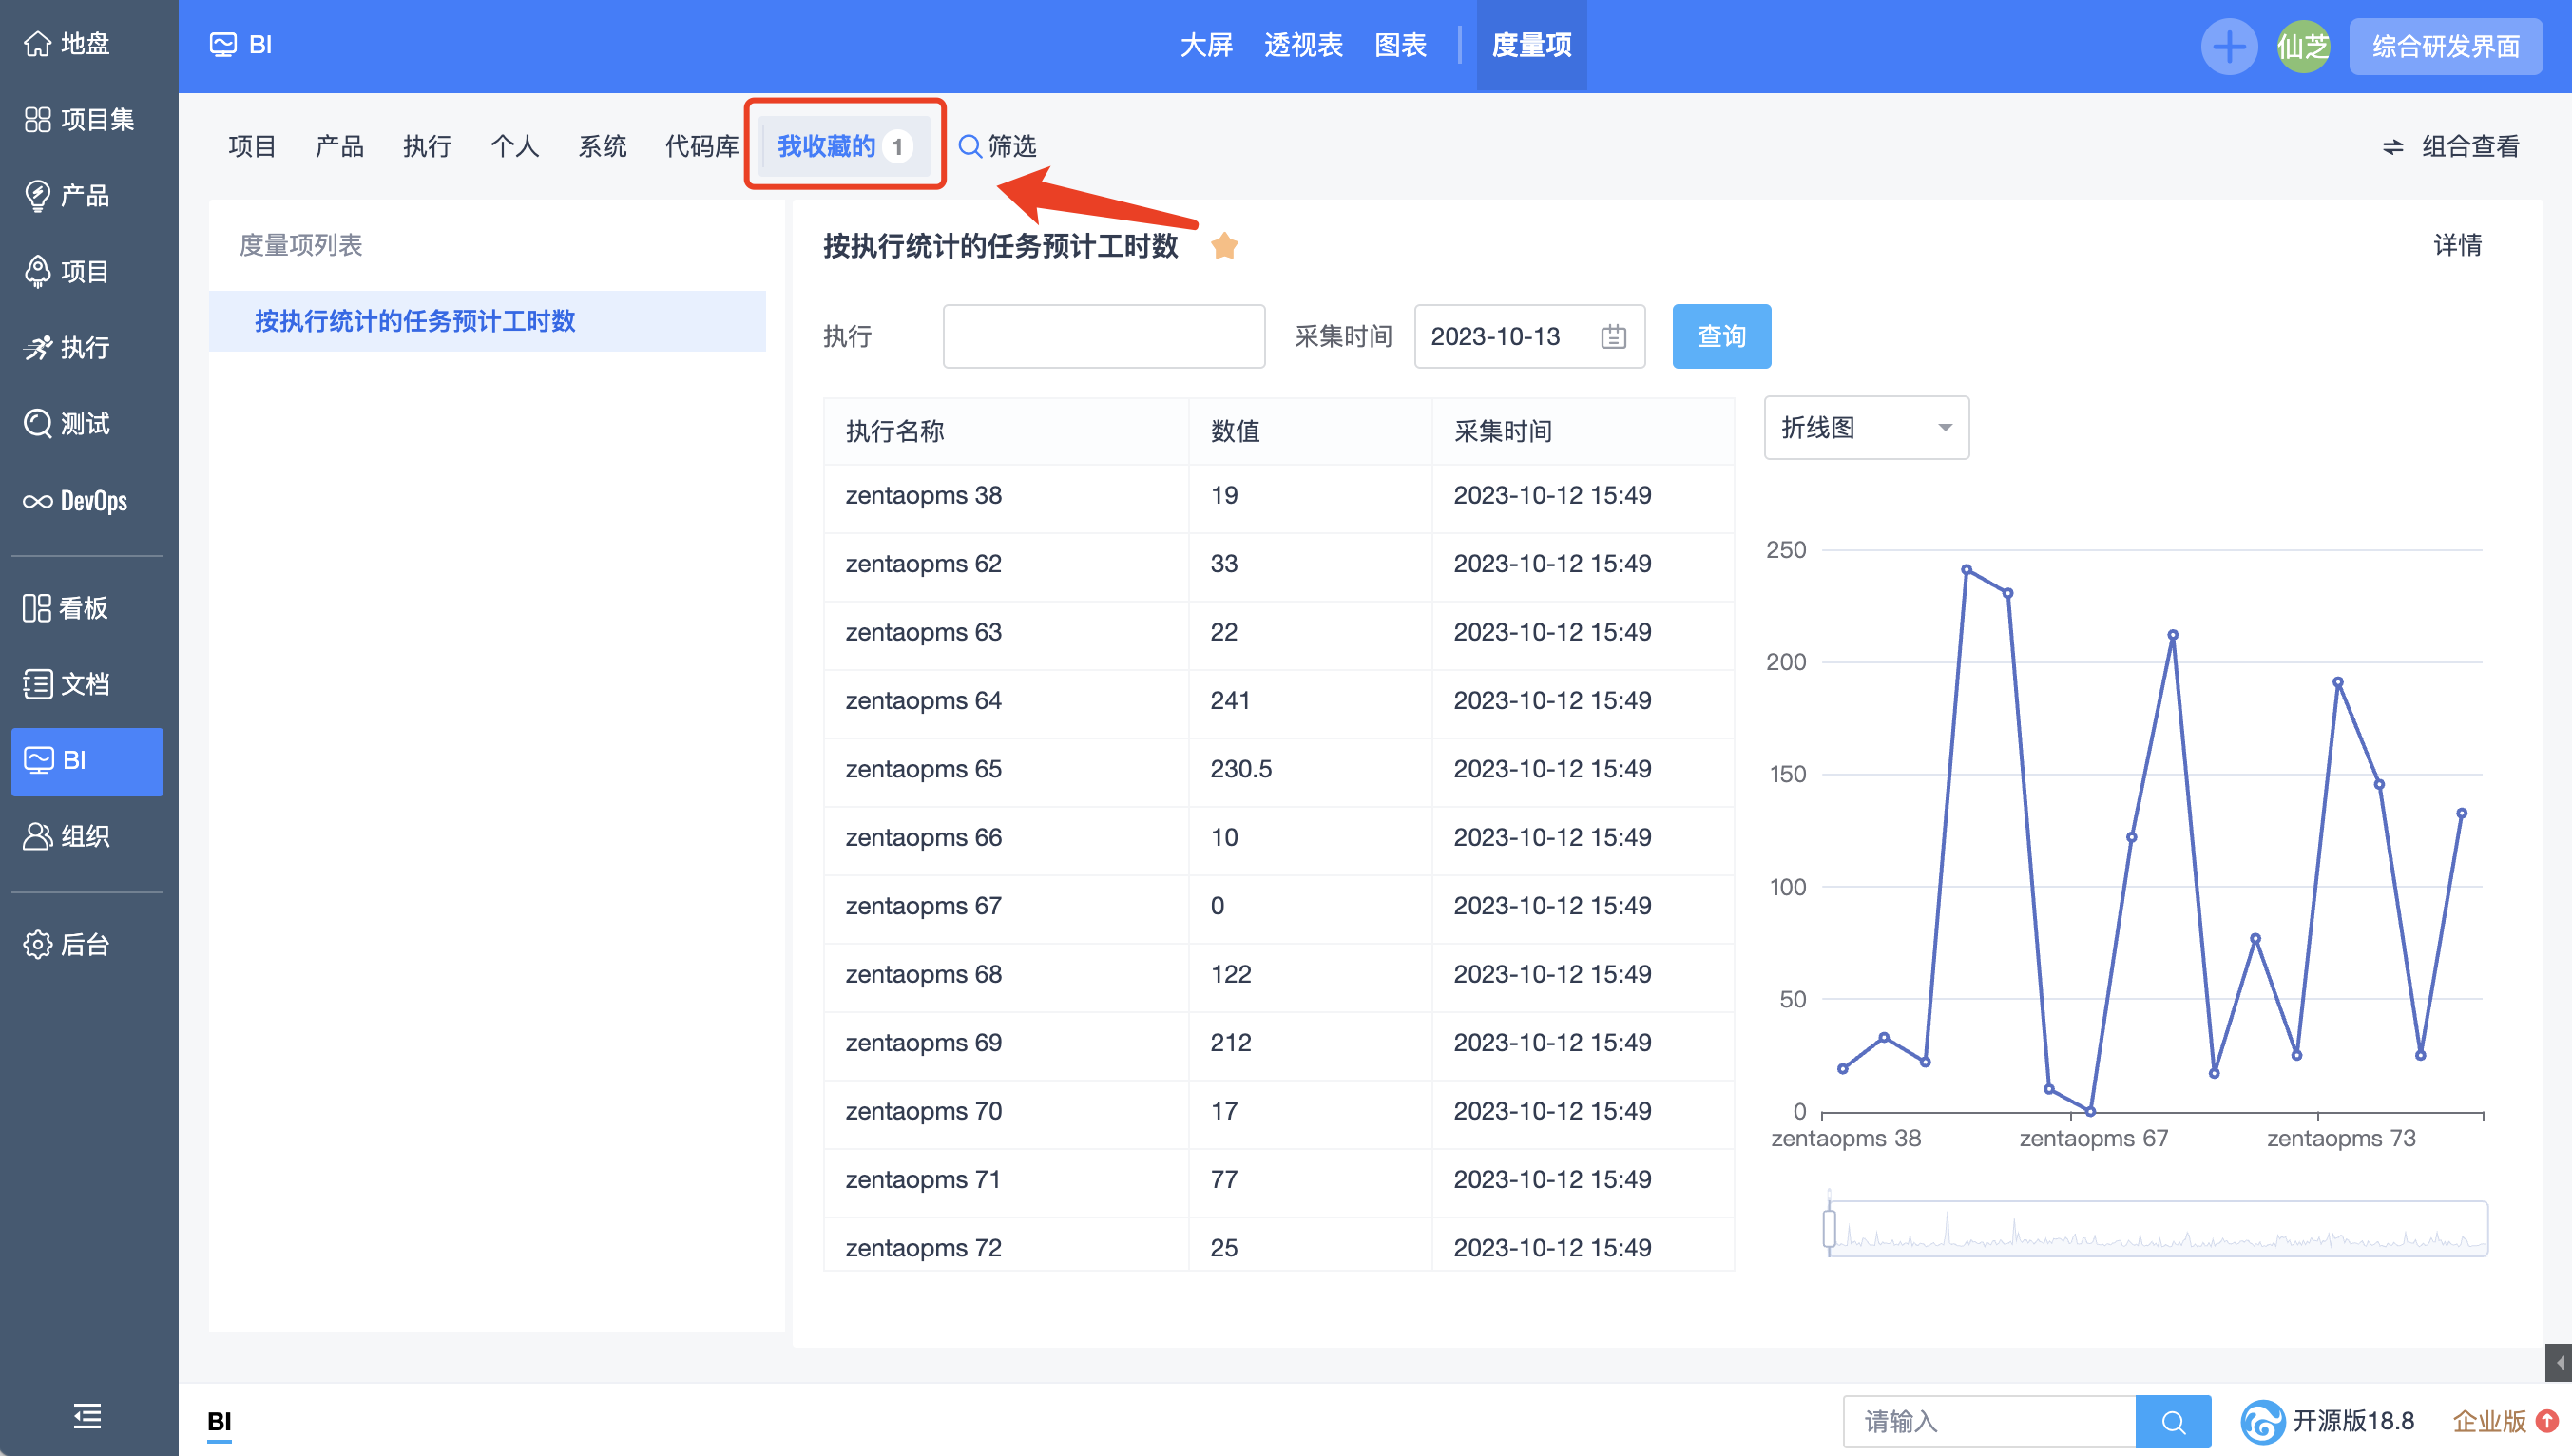The height and width of the screenshot is (1456, 2572).
Task: Click the plus icon near the avatar
Action: [x=2229, y=45]
